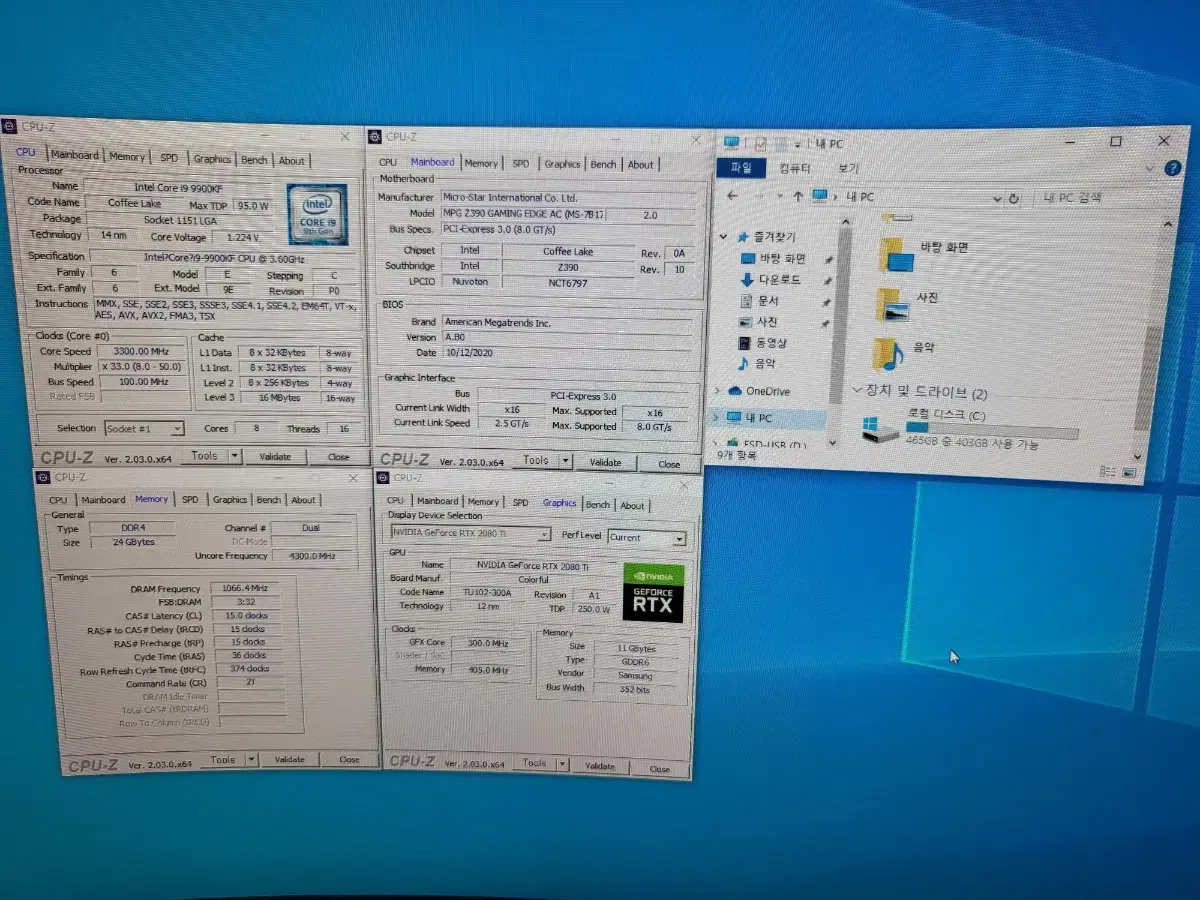Screen dimensions: 1200x900
Task: Click the 9개 항목 status bar text
Action: tap(735, 455)
